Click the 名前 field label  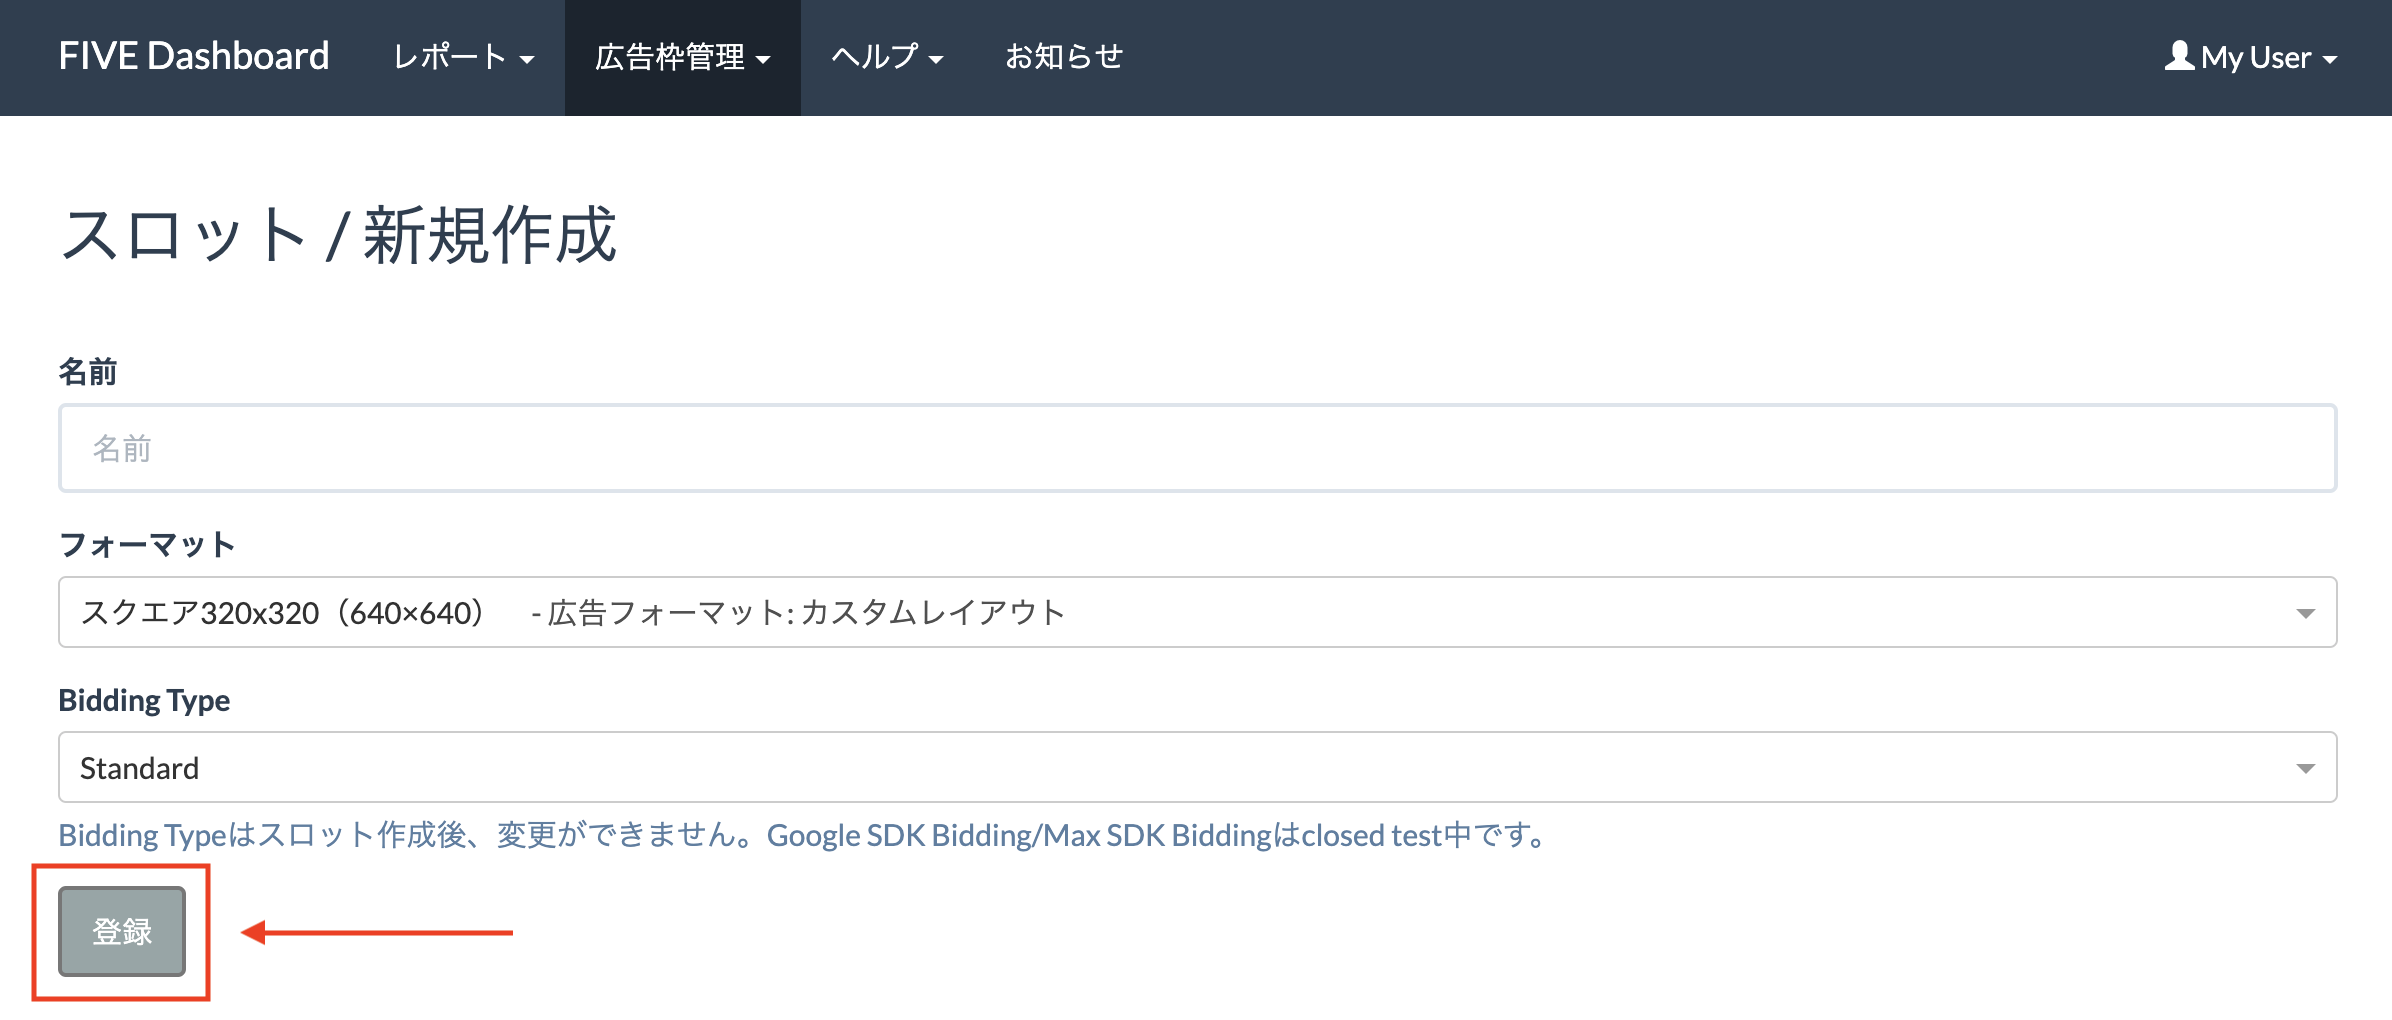[x=88, y=372]
